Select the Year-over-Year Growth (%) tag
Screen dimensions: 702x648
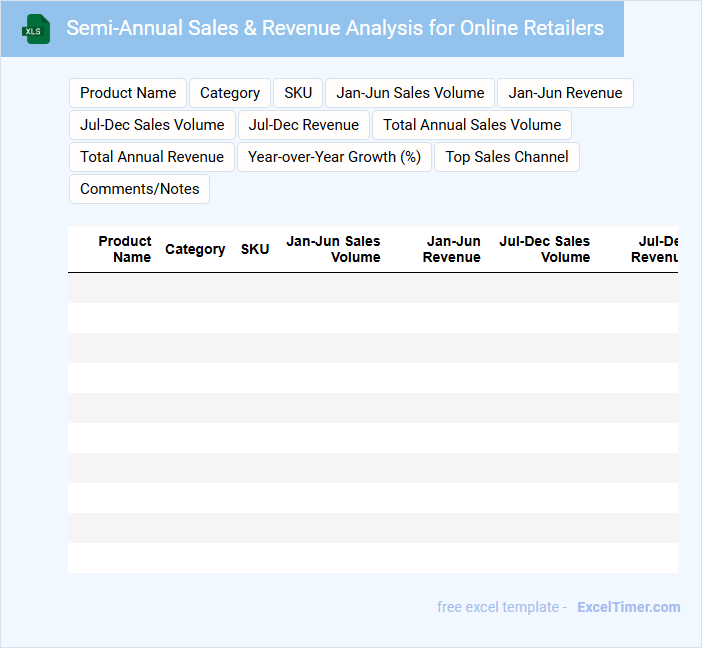coord(334,157)
